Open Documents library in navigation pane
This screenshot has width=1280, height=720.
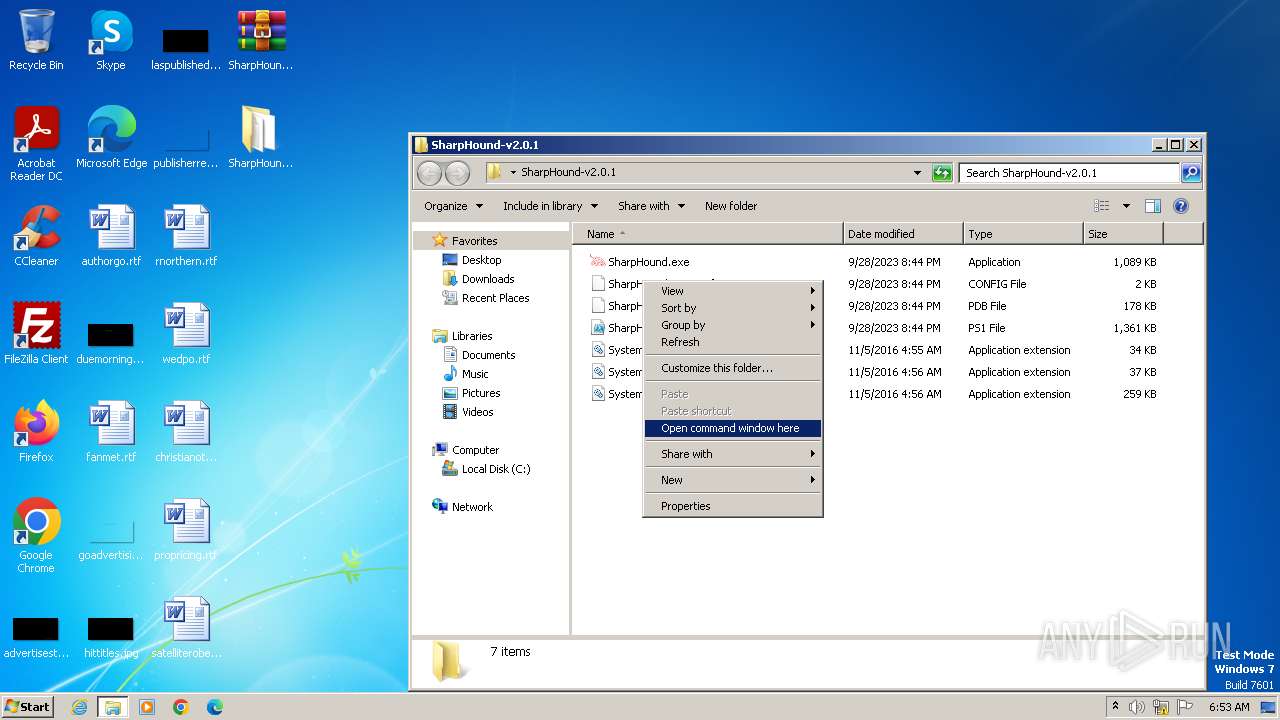[488, 355]
